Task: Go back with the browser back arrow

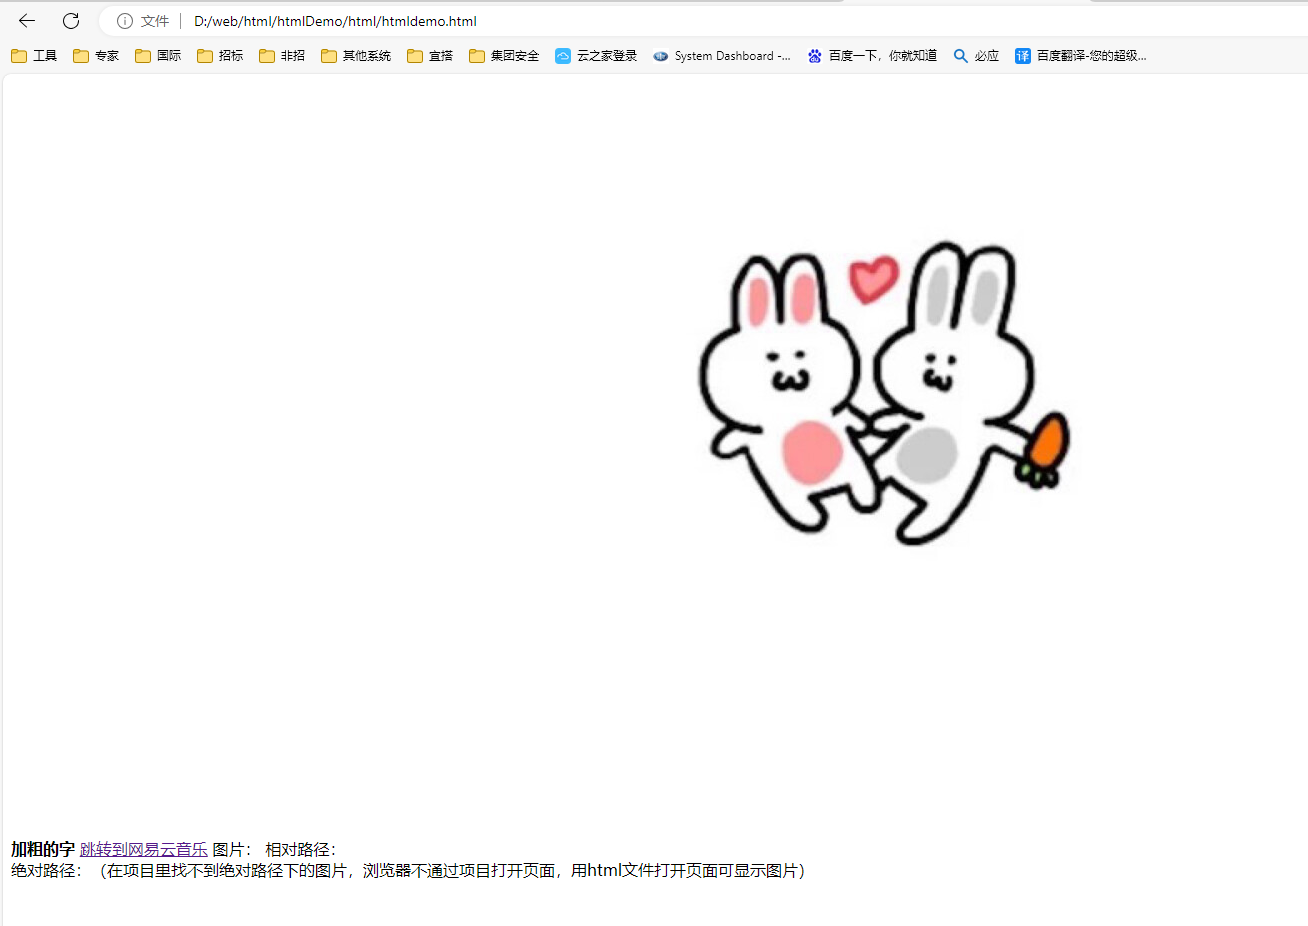Action: pyautogui.click(x=27, y=21)
